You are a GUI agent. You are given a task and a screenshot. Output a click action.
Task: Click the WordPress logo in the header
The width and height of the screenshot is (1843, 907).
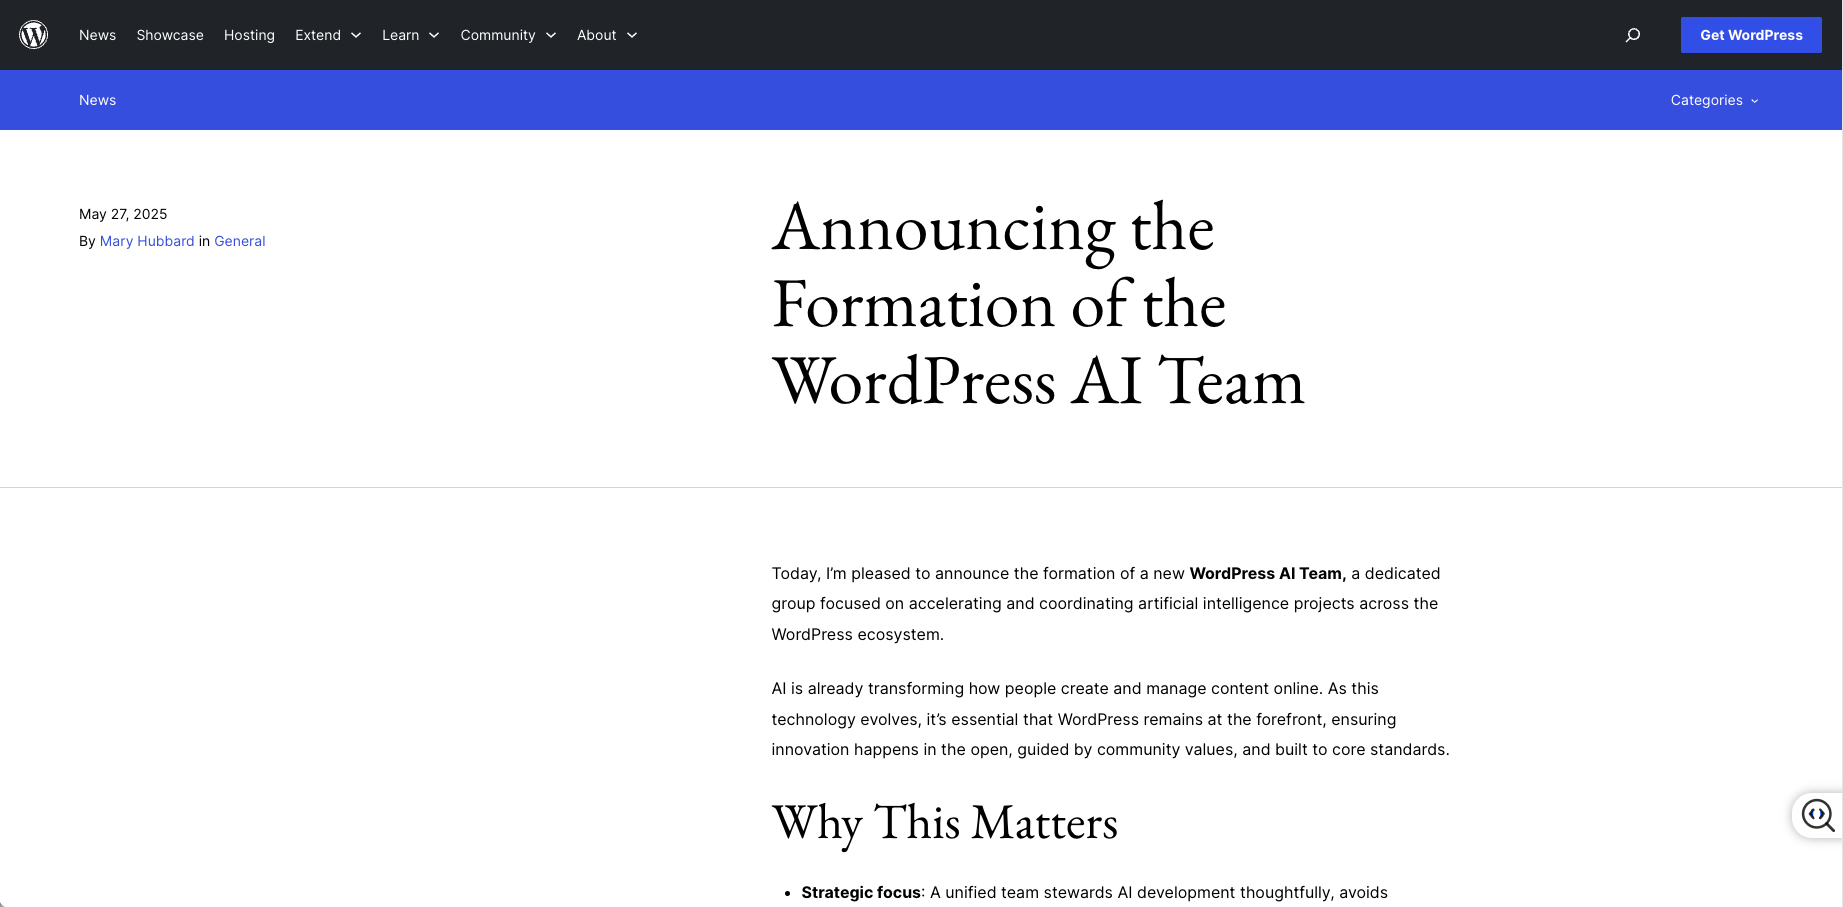[33, 34]
